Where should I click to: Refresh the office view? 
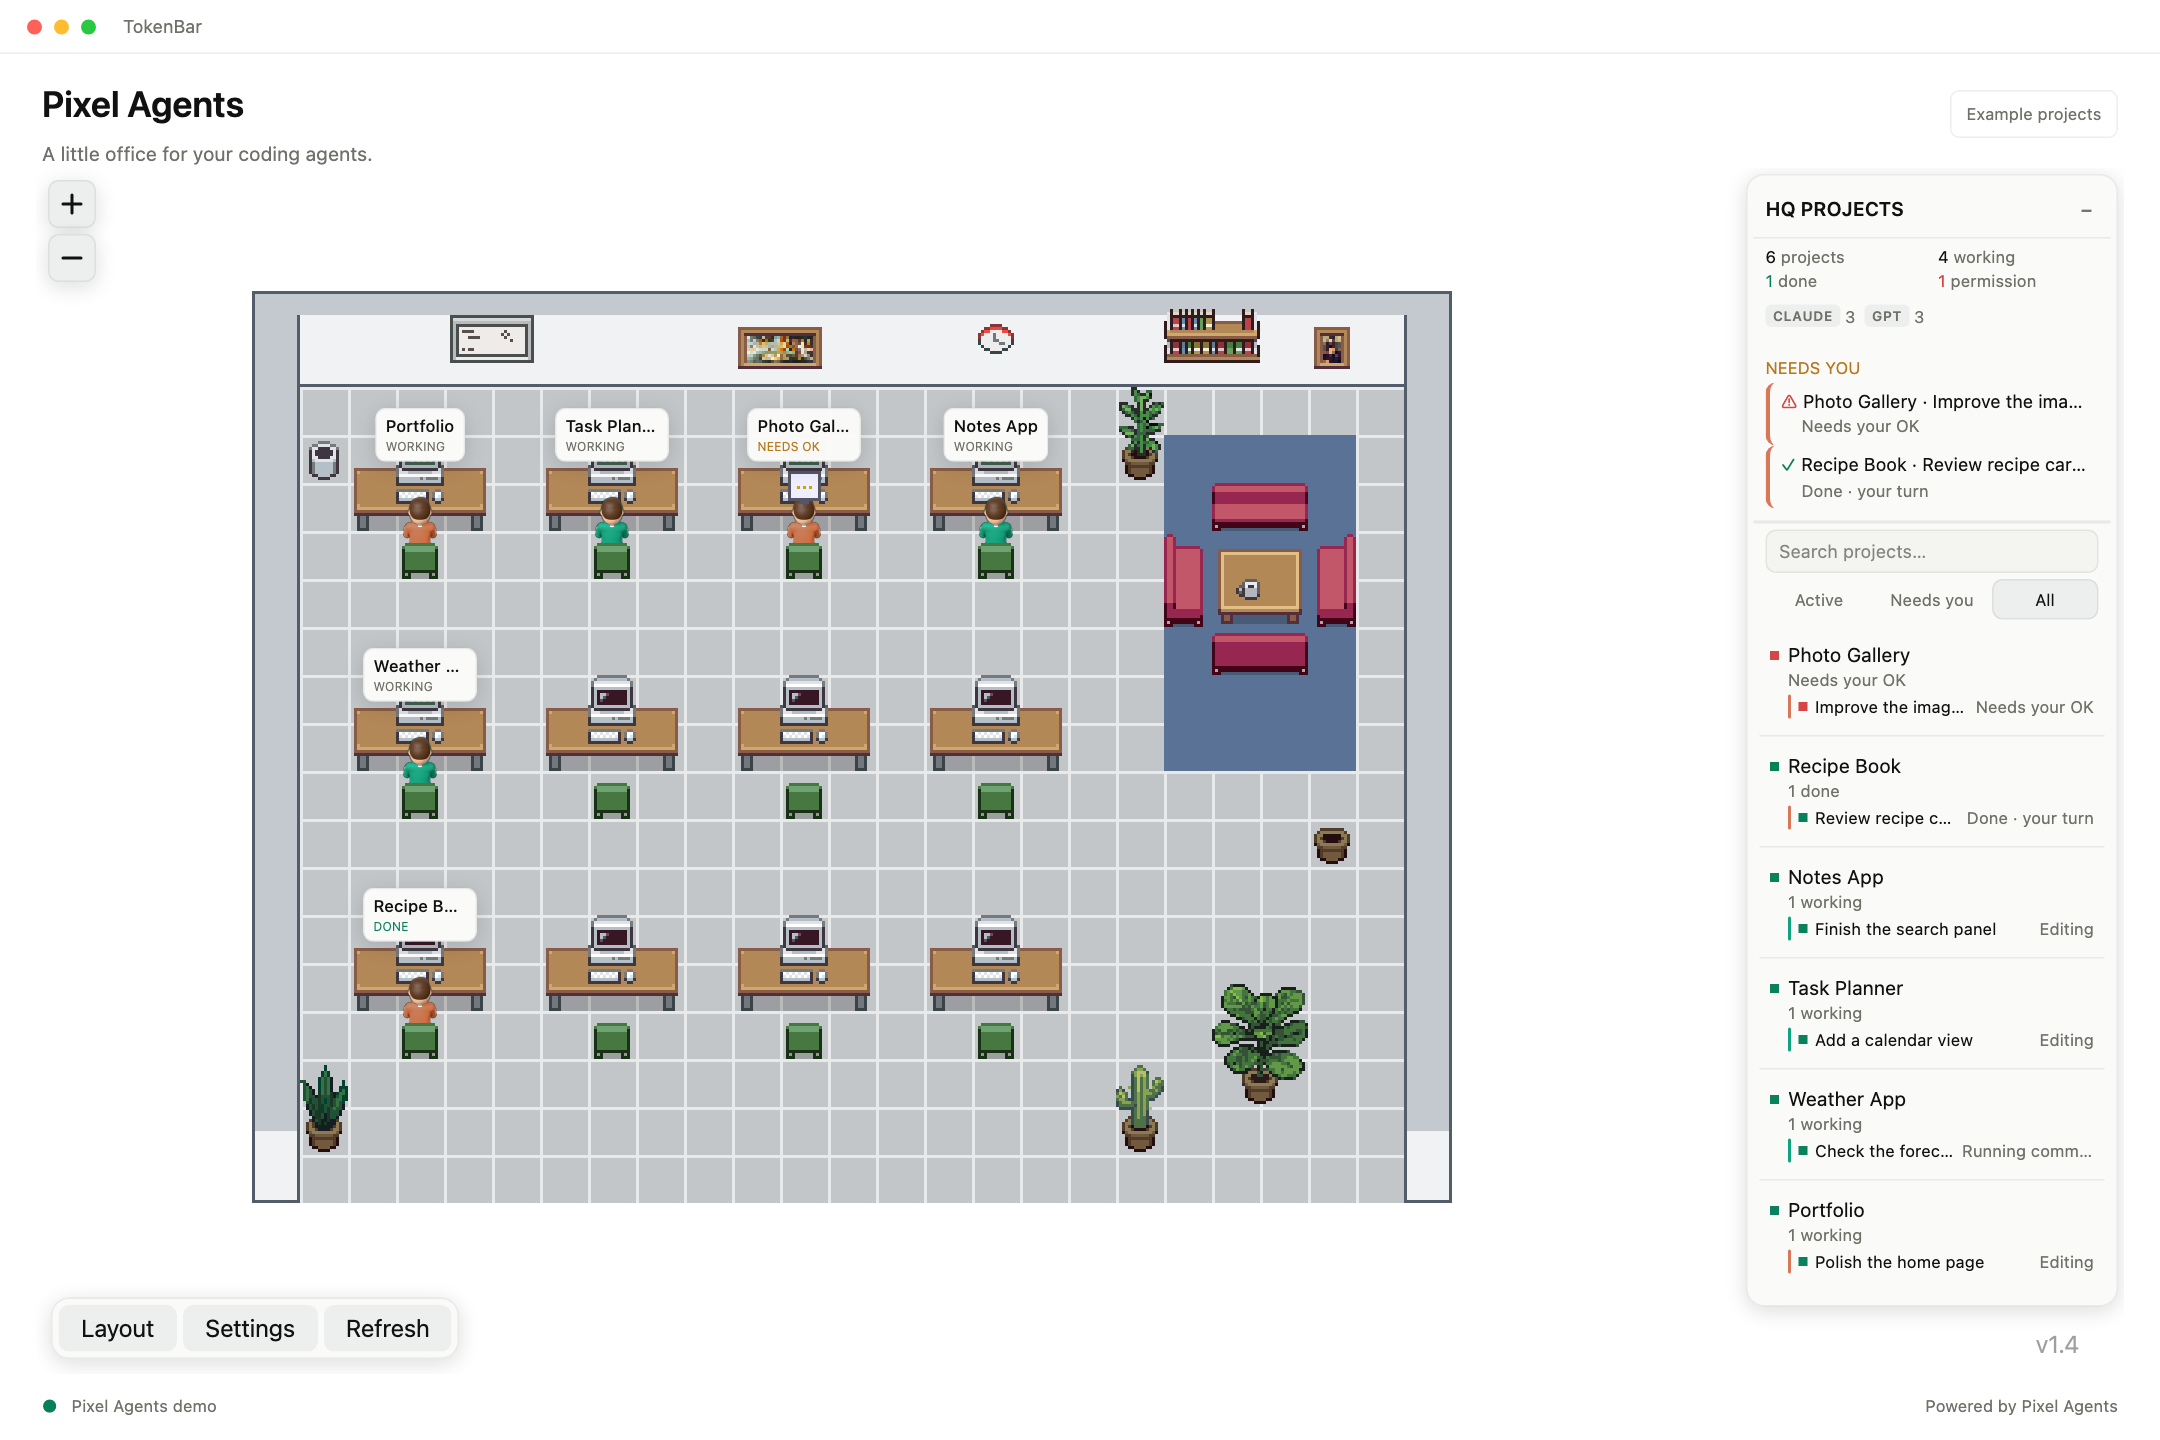point(387,1329)
